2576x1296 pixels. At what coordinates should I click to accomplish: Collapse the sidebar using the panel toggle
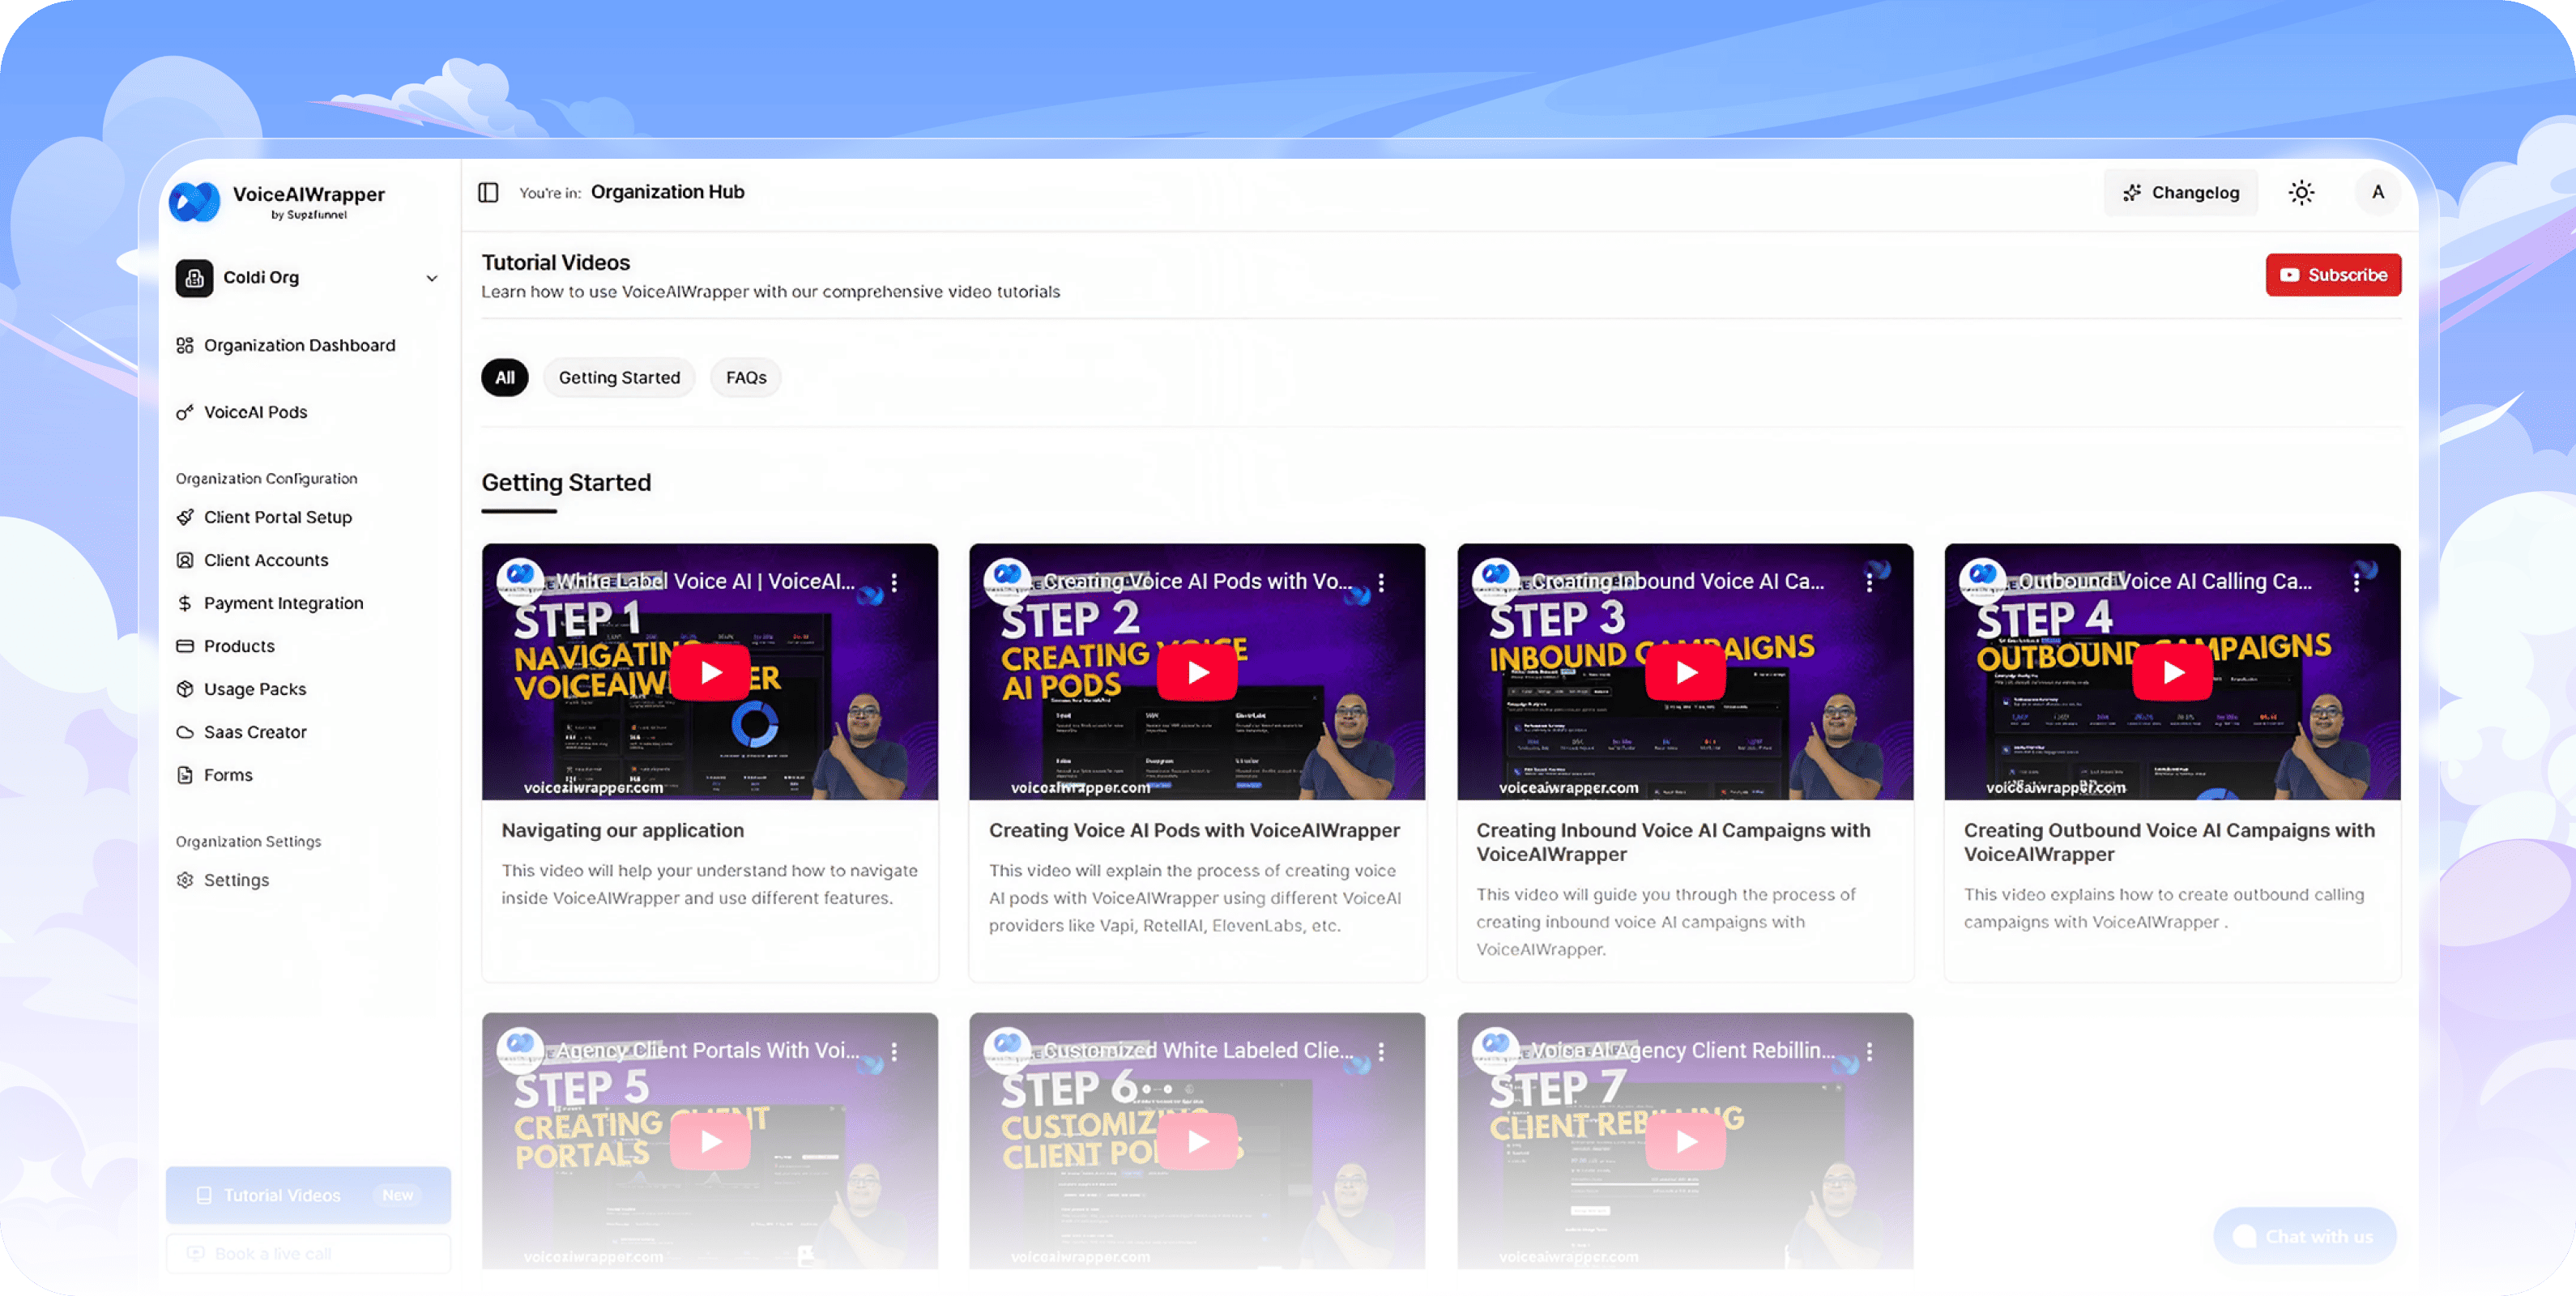click(x=489, y=191)
